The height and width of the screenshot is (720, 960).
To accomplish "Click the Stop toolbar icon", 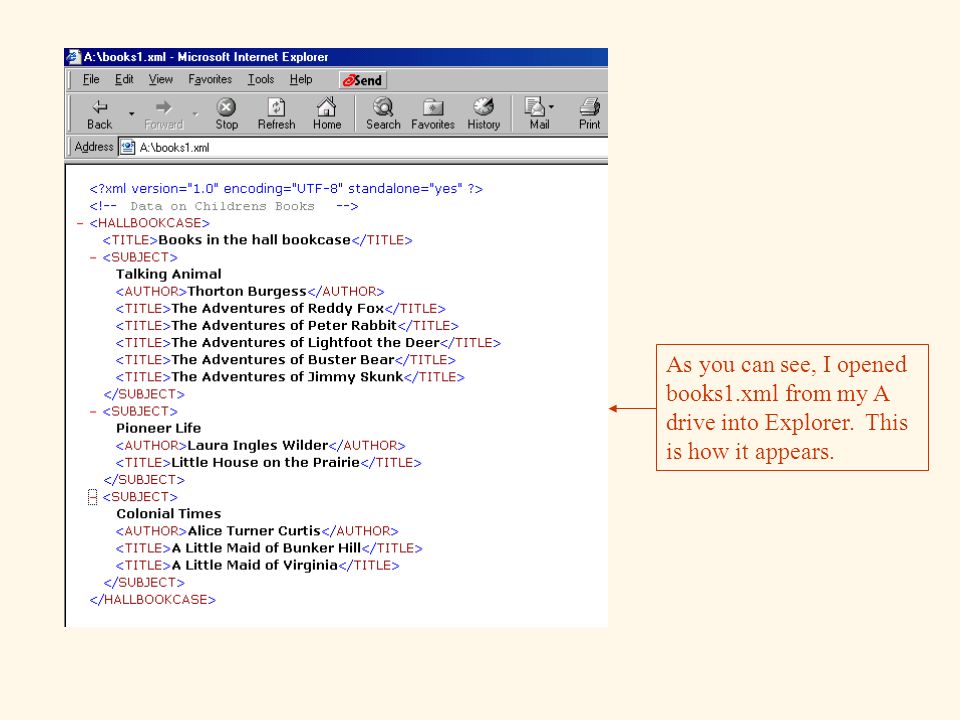I will [x=227, y=114].
